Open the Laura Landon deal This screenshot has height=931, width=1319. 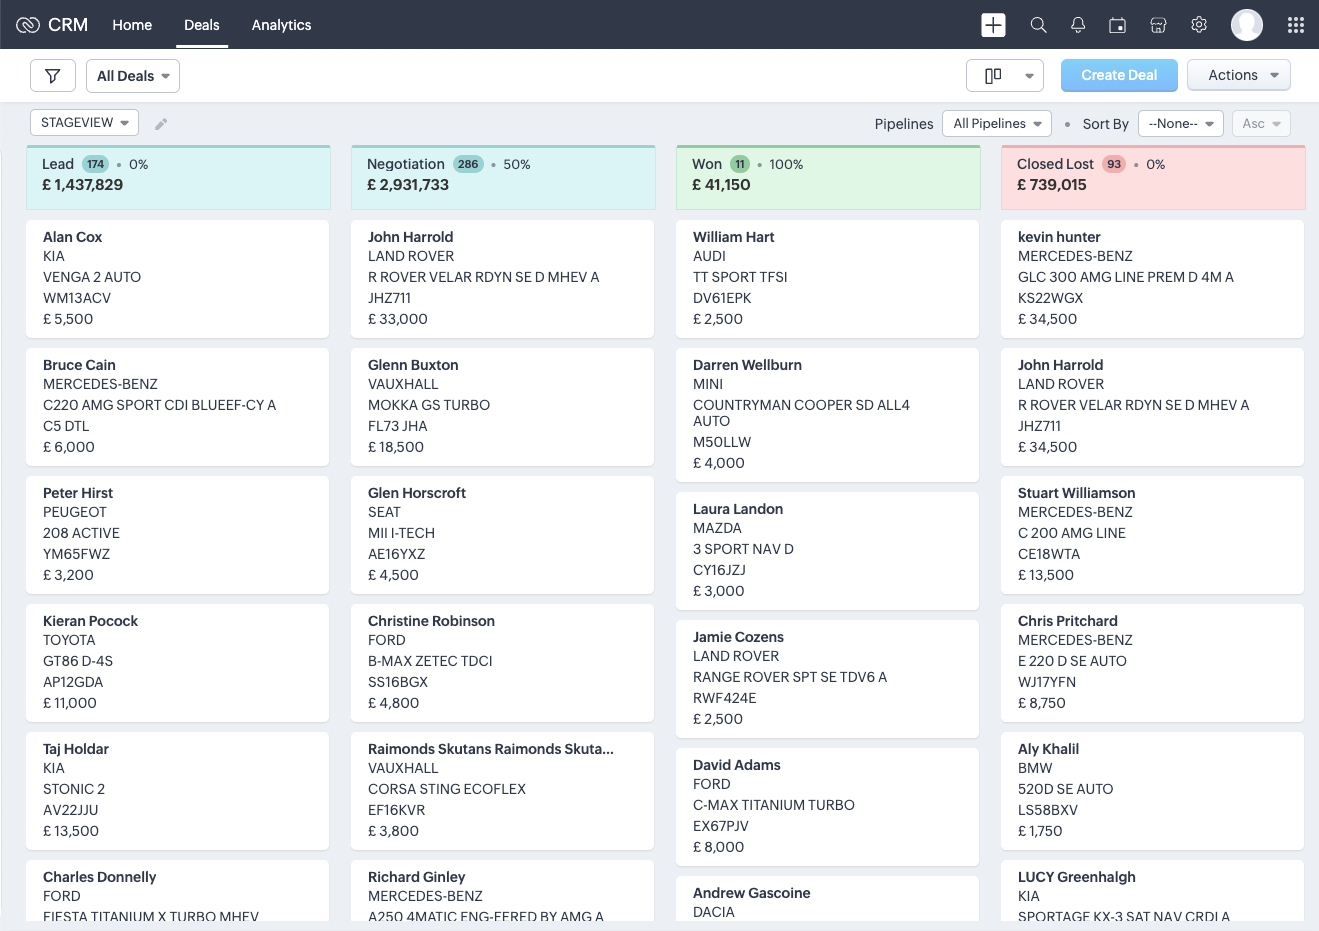pyautogui.click(x=828, y=551)
